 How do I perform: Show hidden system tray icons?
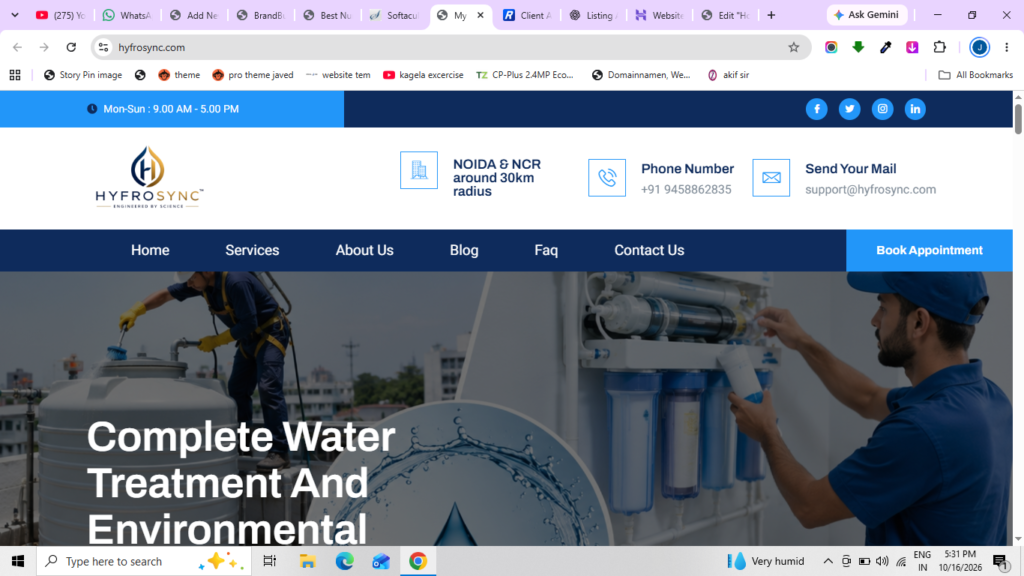[x=827, y=561]
